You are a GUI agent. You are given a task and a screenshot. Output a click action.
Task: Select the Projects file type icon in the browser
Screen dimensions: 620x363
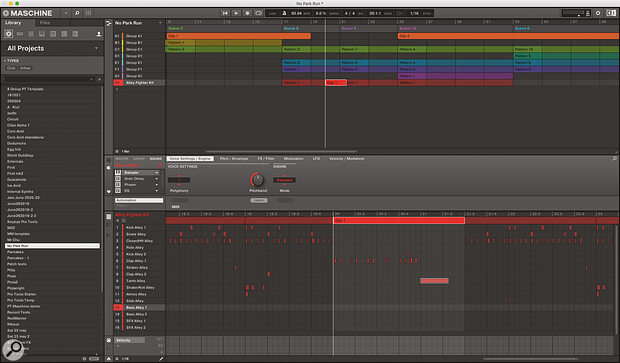click(x=9, y=34)
